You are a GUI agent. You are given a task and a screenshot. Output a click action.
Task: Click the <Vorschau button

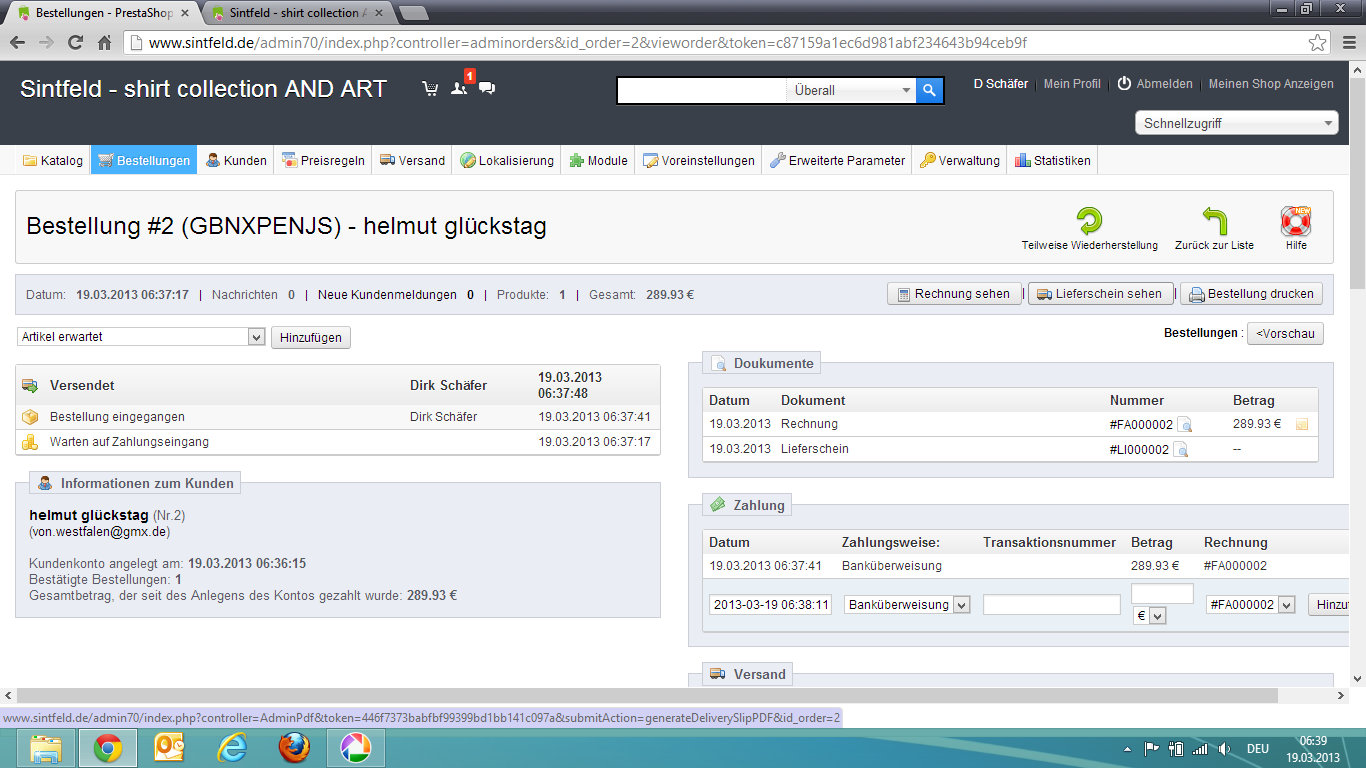click(1285, 333)
